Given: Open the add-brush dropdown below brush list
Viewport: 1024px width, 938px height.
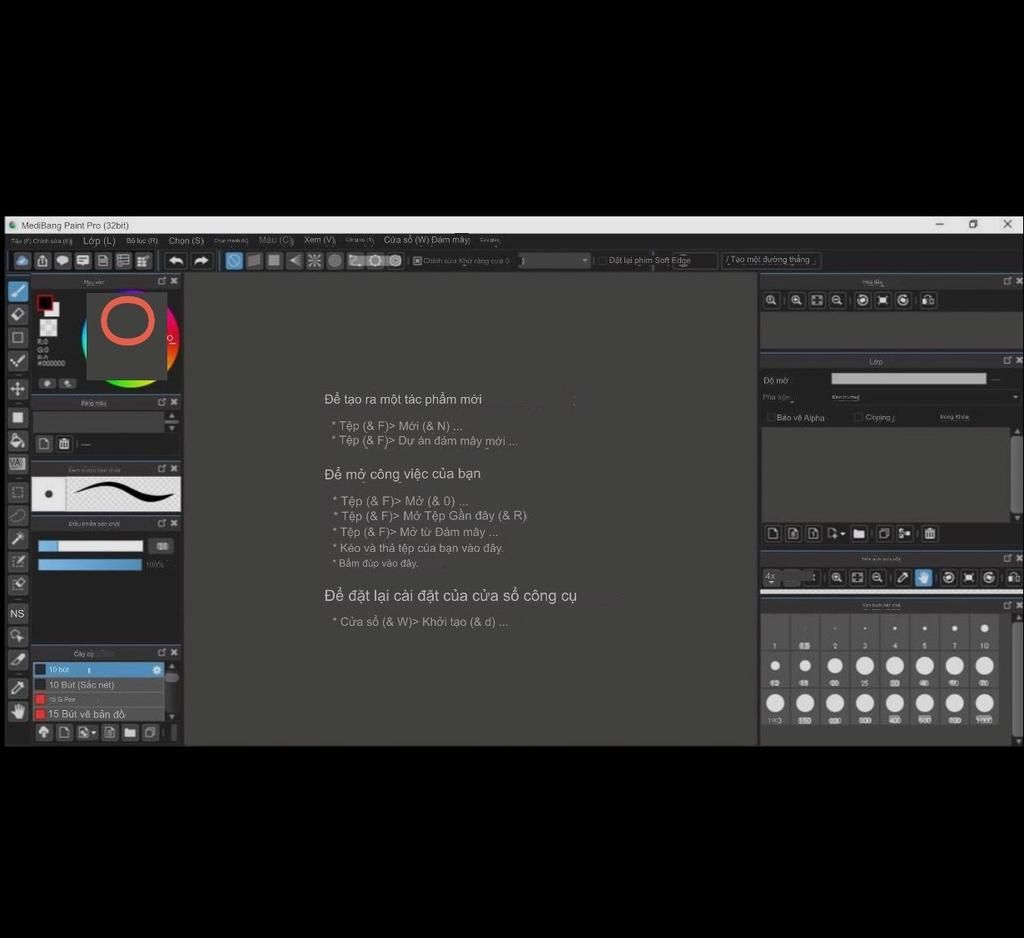Looking at the screenshot, I should point(93,734).
